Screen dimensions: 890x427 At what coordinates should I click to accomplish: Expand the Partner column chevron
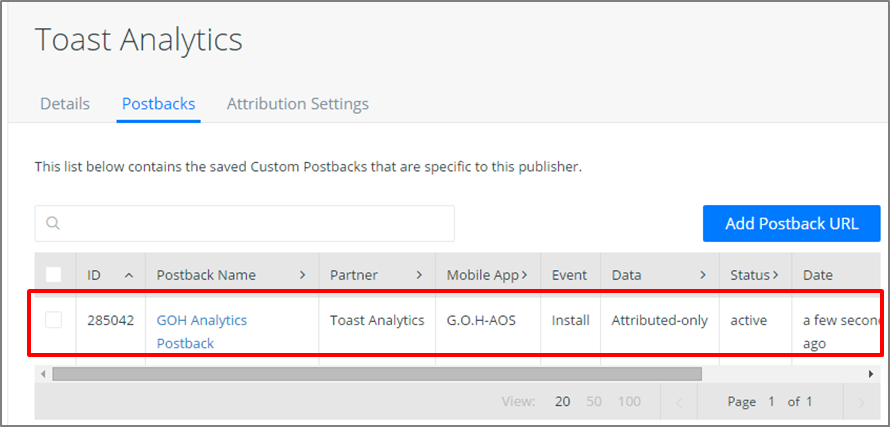pos(419,275)
